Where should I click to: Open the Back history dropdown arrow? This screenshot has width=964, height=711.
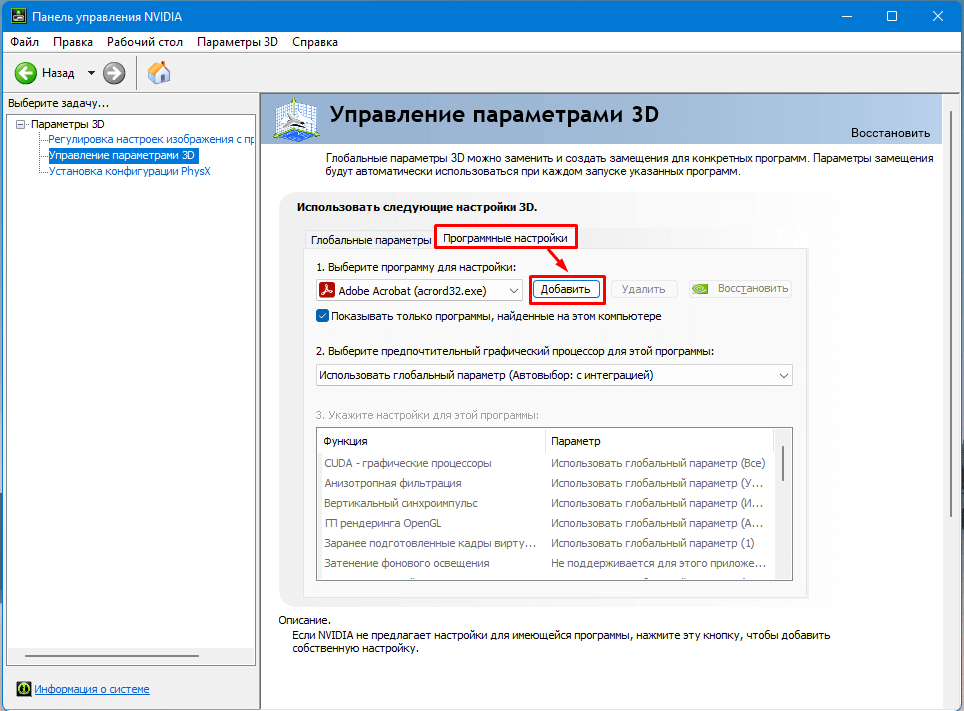(x=91, y=73)
